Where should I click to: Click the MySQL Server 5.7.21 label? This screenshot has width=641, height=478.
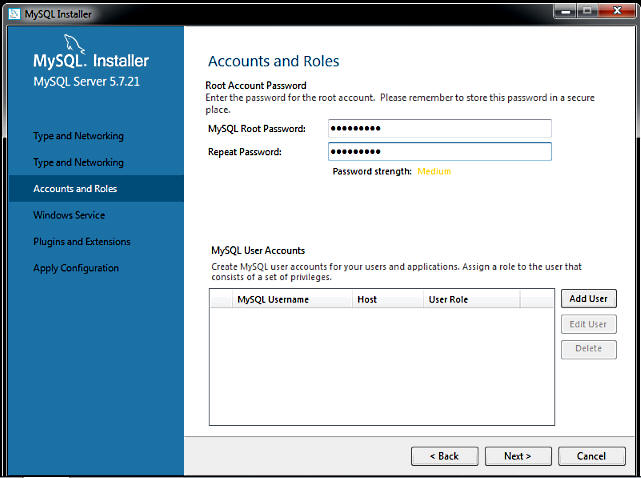[x=87, y=81]
